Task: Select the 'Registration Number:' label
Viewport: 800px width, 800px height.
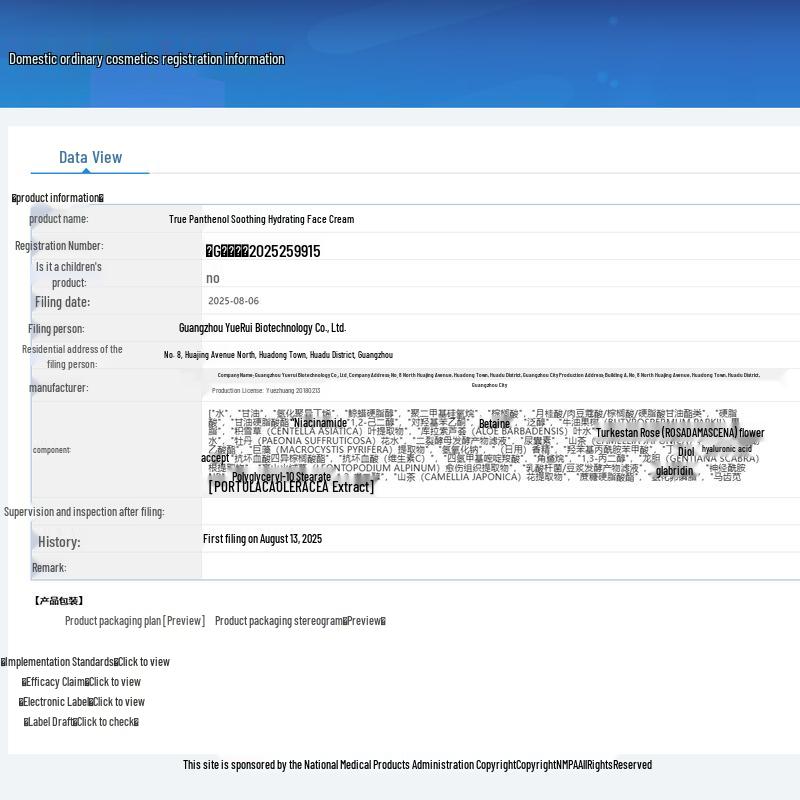Action: click(59, 245)
